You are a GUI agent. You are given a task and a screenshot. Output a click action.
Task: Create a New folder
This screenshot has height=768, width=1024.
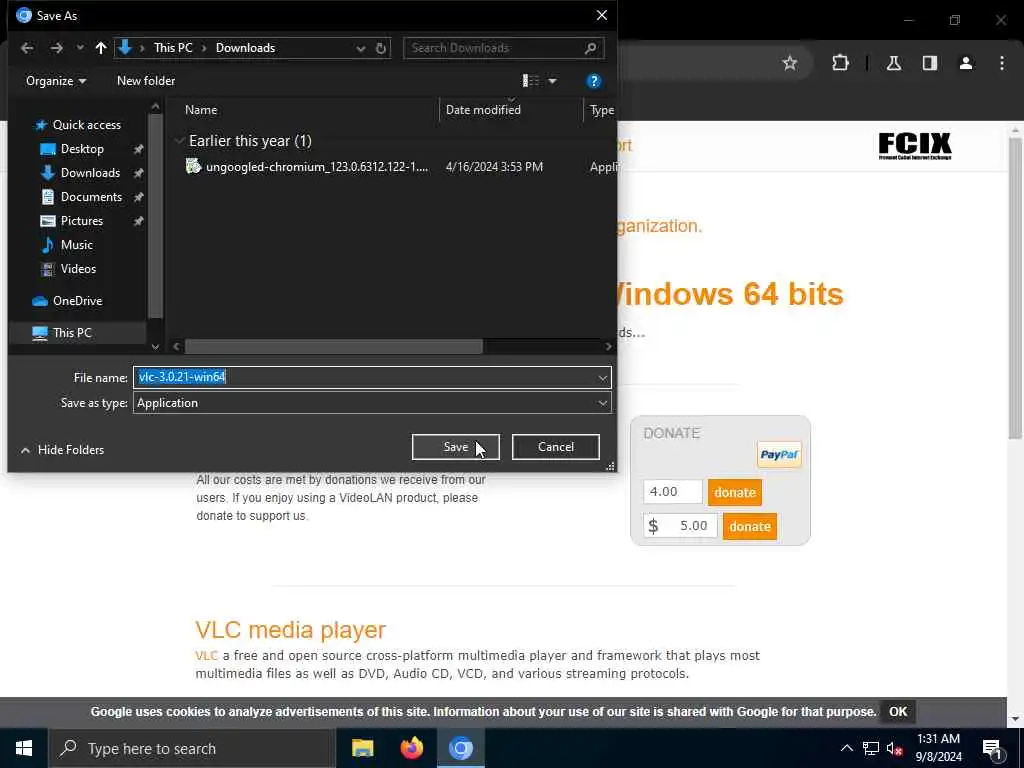click(x=146, y=81)
